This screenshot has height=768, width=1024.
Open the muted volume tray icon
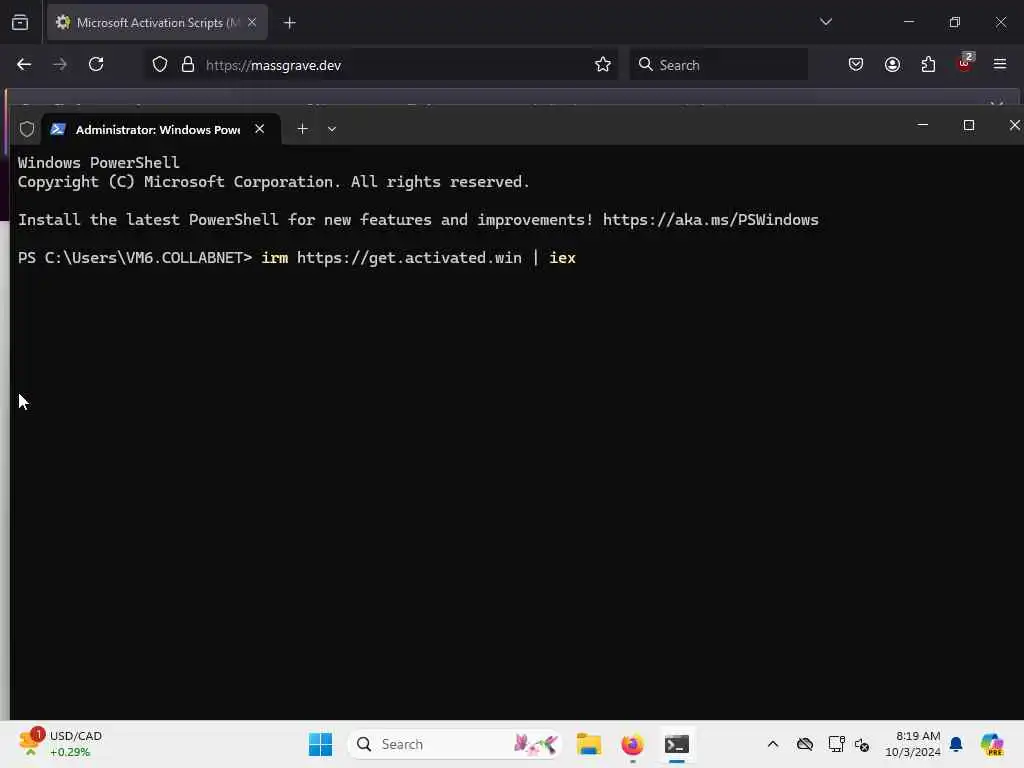(x=862, y=744)
